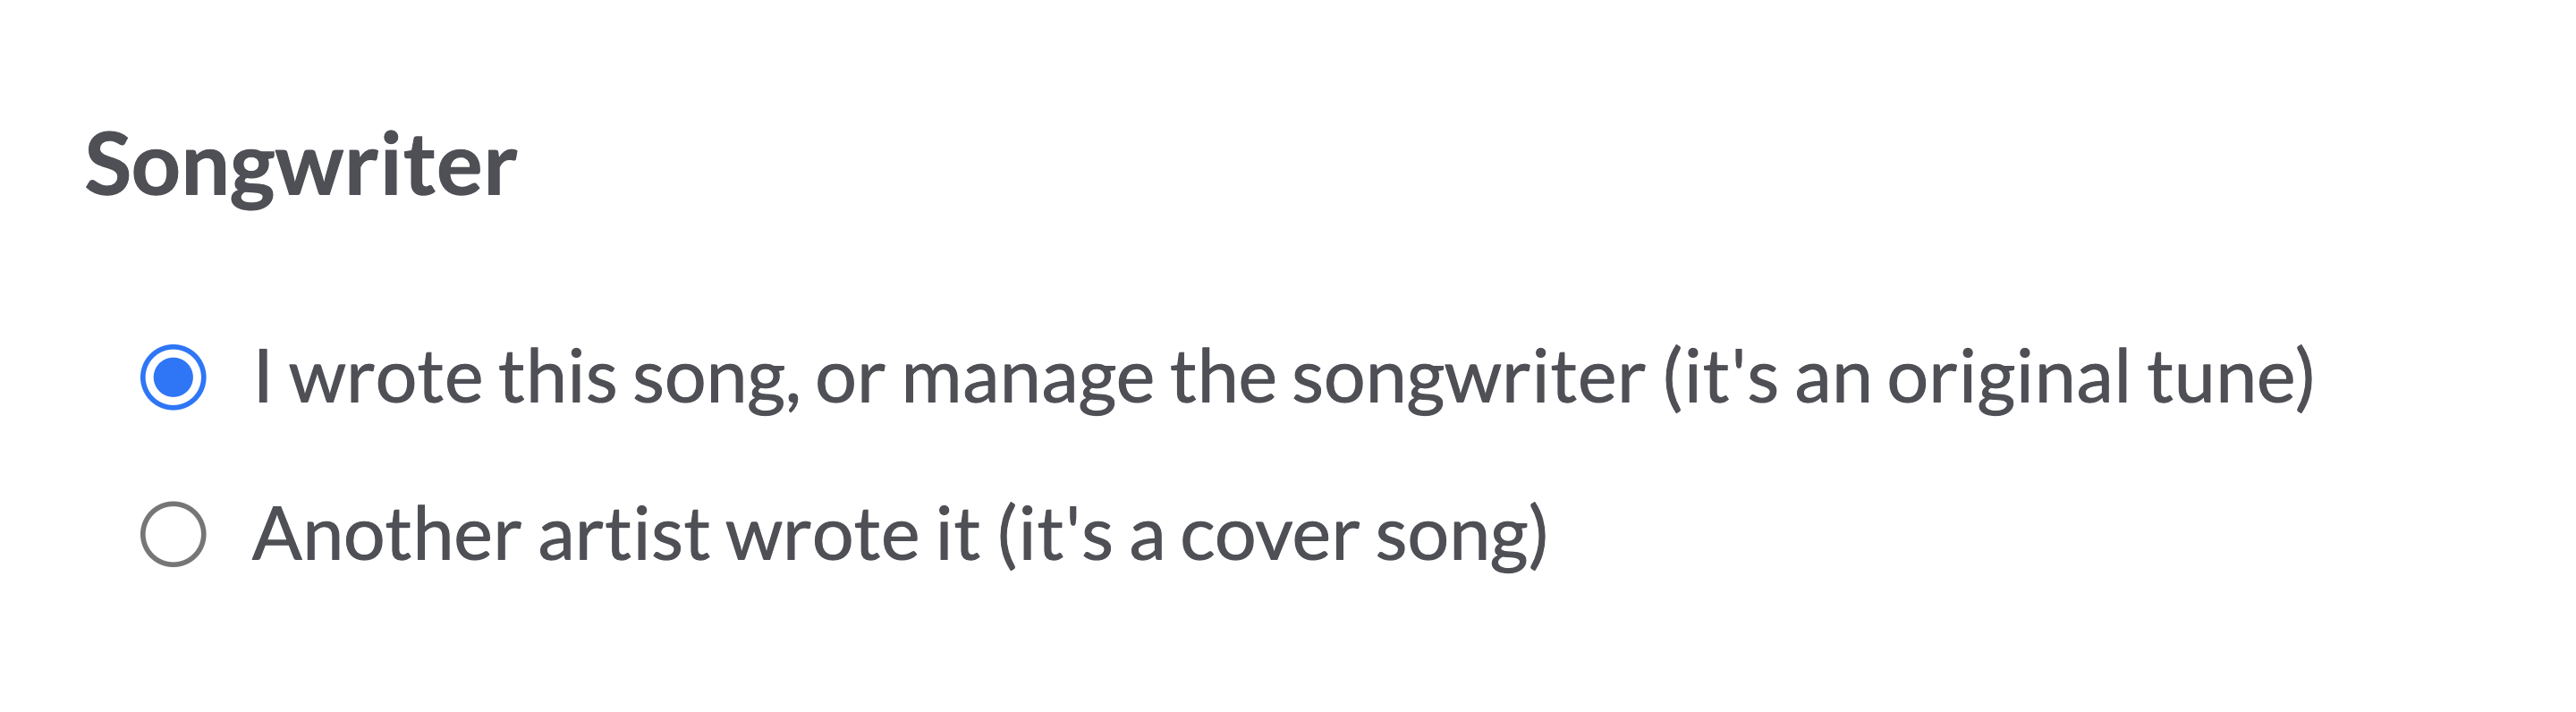Click the label text 'Another artist wrote it'
Screen dimensions: 2576x712
click(615, 535)
